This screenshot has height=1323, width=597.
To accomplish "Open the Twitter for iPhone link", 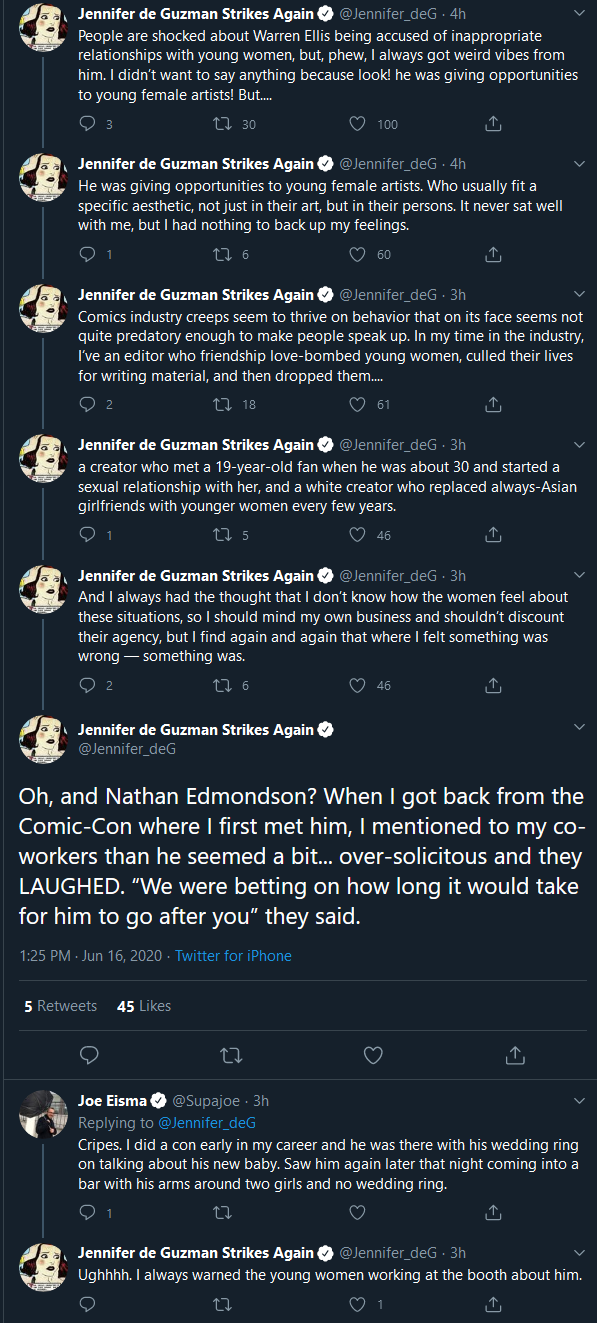I will pos(233,956).
